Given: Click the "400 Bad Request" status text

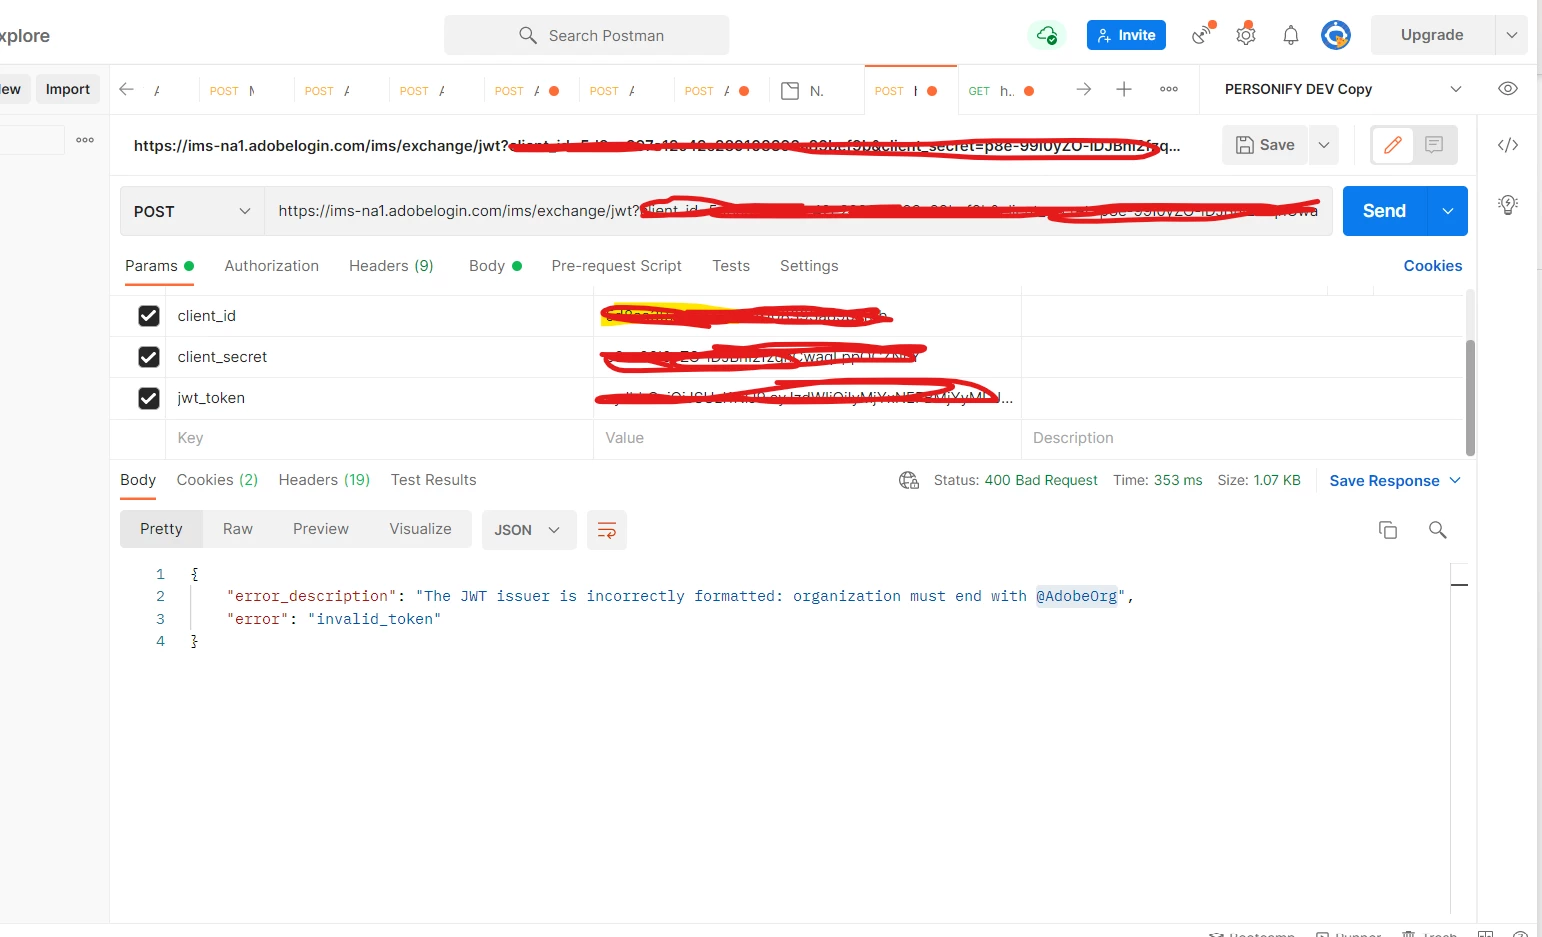Looking at the screenshot, I should [x=1041, y=481].
